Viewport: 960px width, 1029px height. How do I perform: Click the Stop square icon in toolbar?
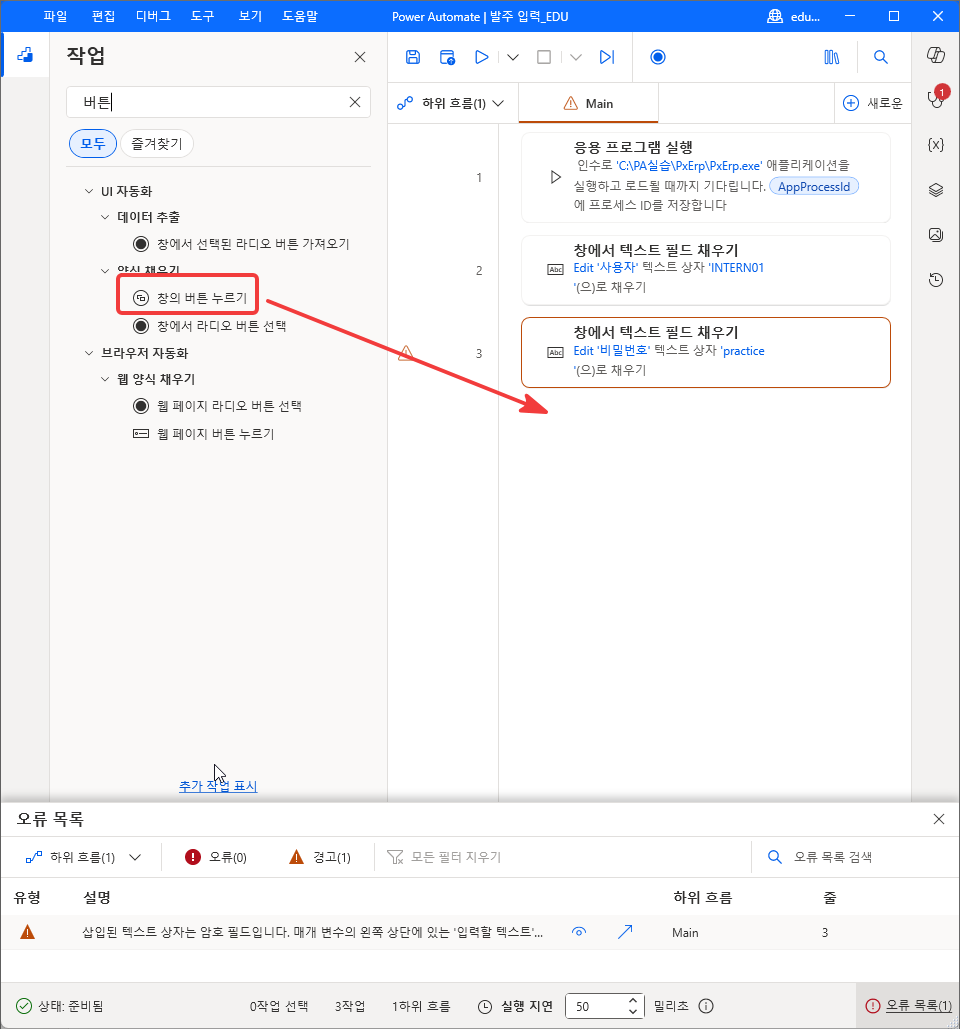click(x=544, y=57)
